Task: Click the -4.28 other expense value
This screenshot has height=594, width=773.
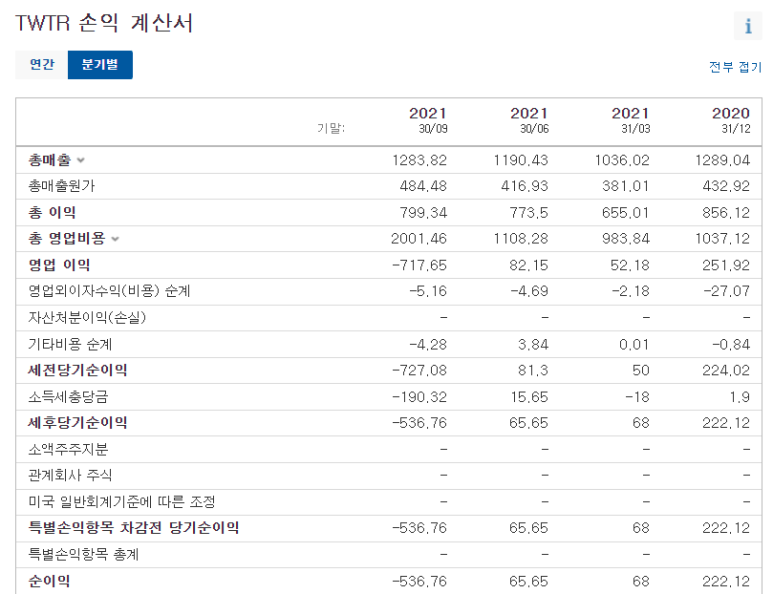Action: tap(428, 345)
